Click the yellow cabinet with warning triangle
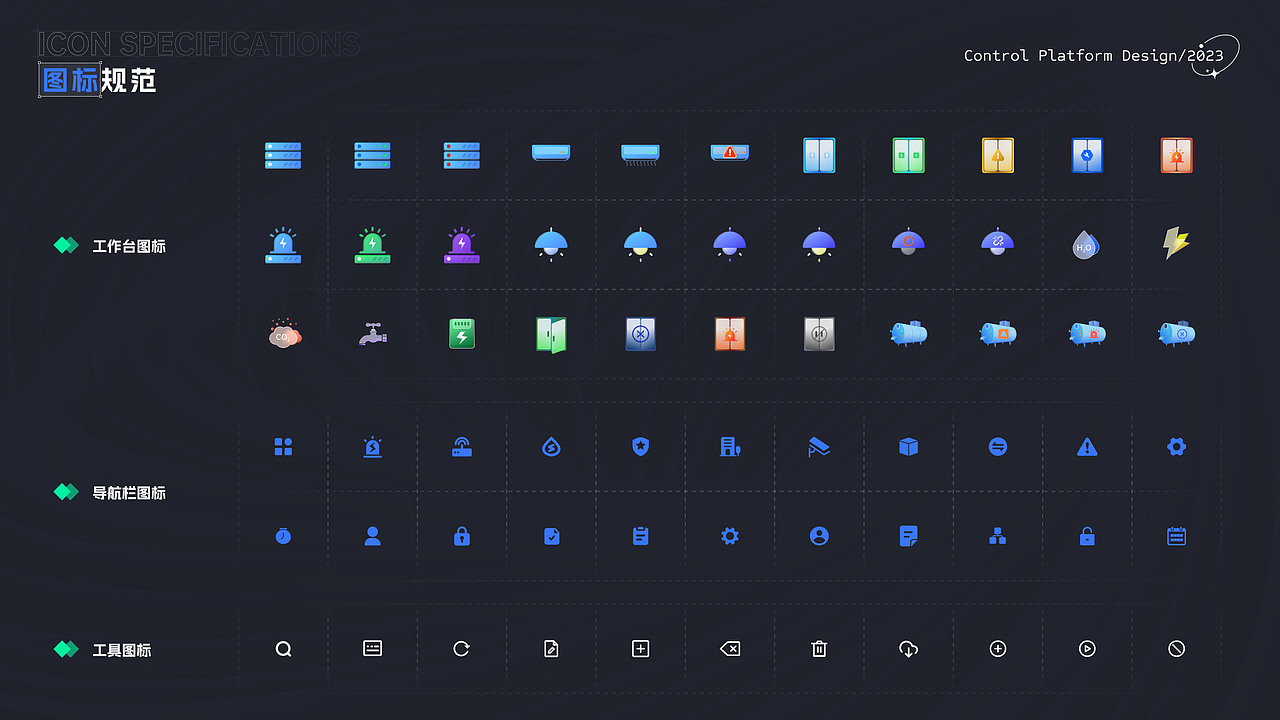1280x720 pixels. (998, 155)
